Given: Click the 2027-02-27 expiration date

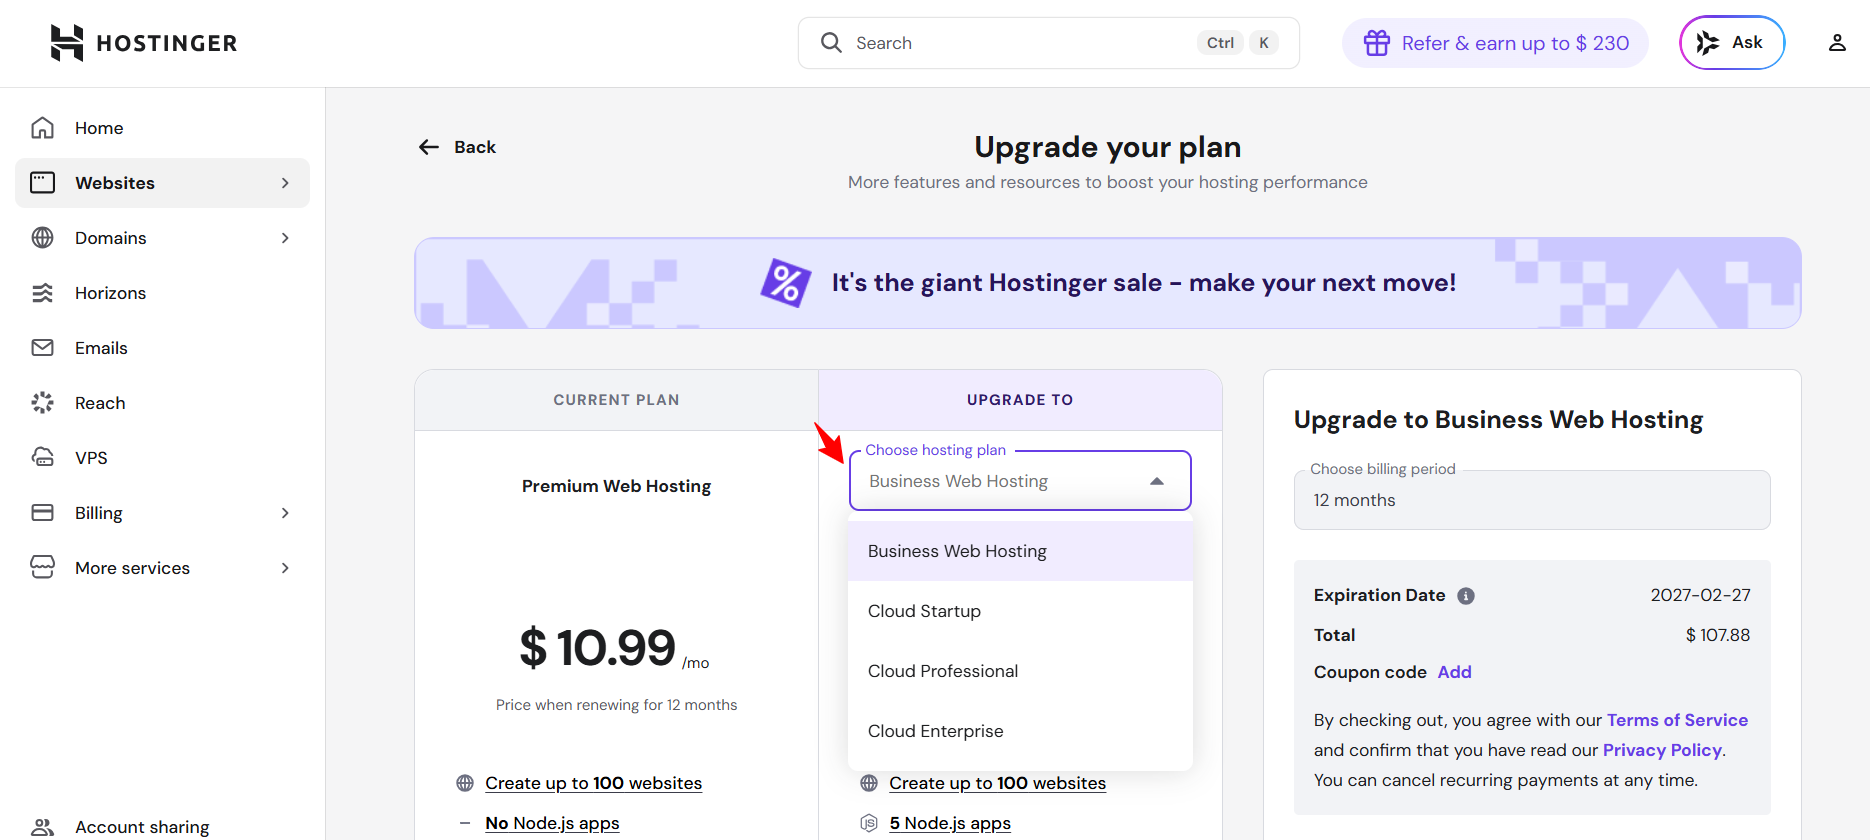Looking at the screenshot, I should pyautogui.click(x=1700, y=595).
